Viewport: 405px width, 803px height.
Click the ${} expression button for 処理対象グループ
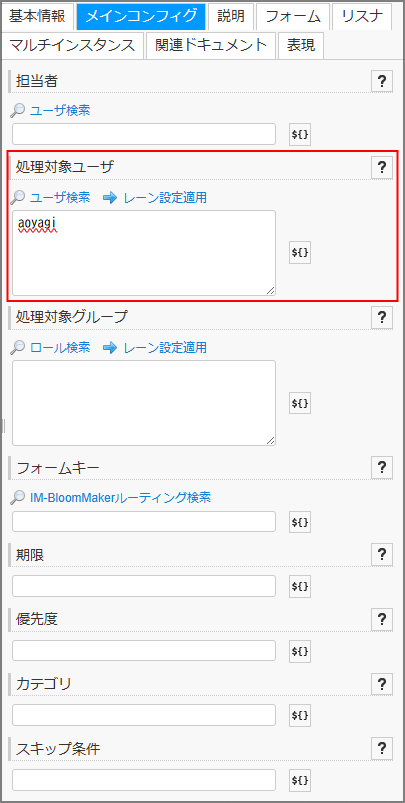300,403
